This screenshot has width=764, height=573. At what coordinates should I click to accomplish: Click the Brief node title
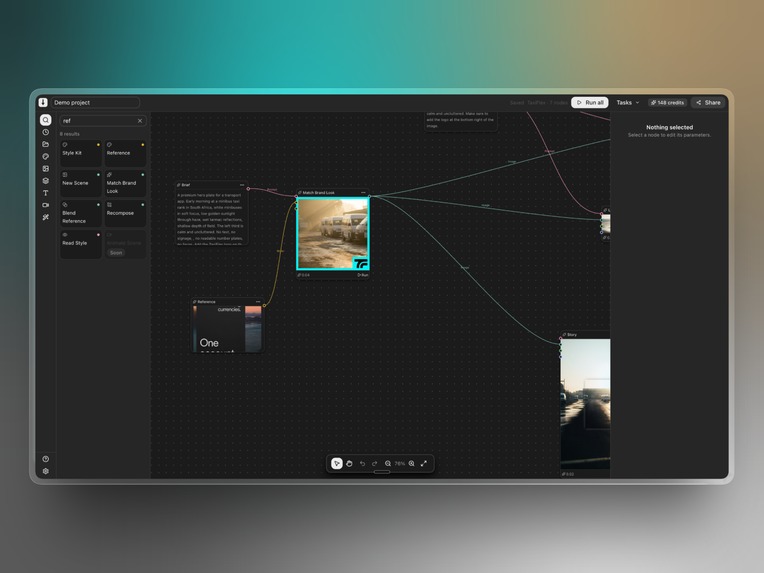(186, 185)
